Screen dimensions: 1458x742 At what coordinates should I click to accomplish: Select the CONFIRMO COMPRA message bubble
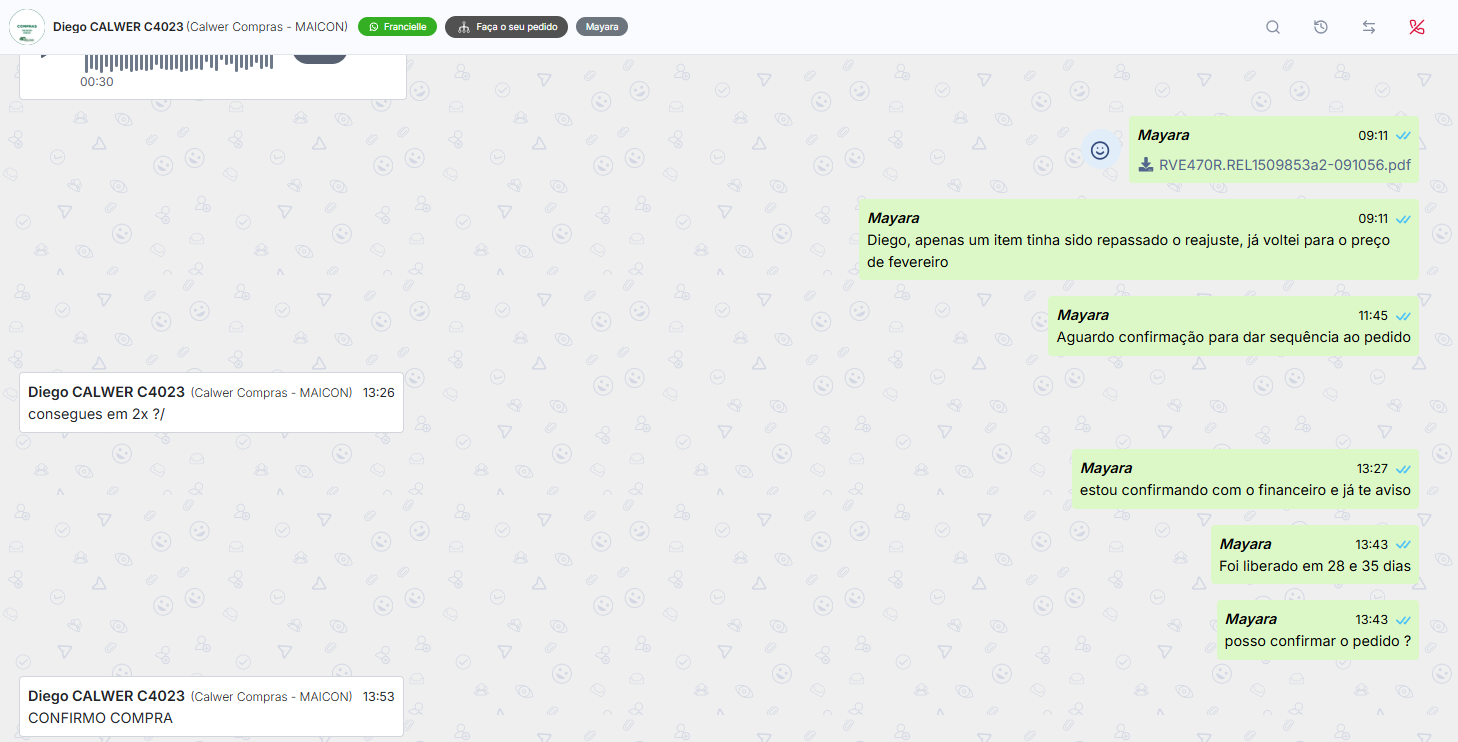click(x=211, y=707)
